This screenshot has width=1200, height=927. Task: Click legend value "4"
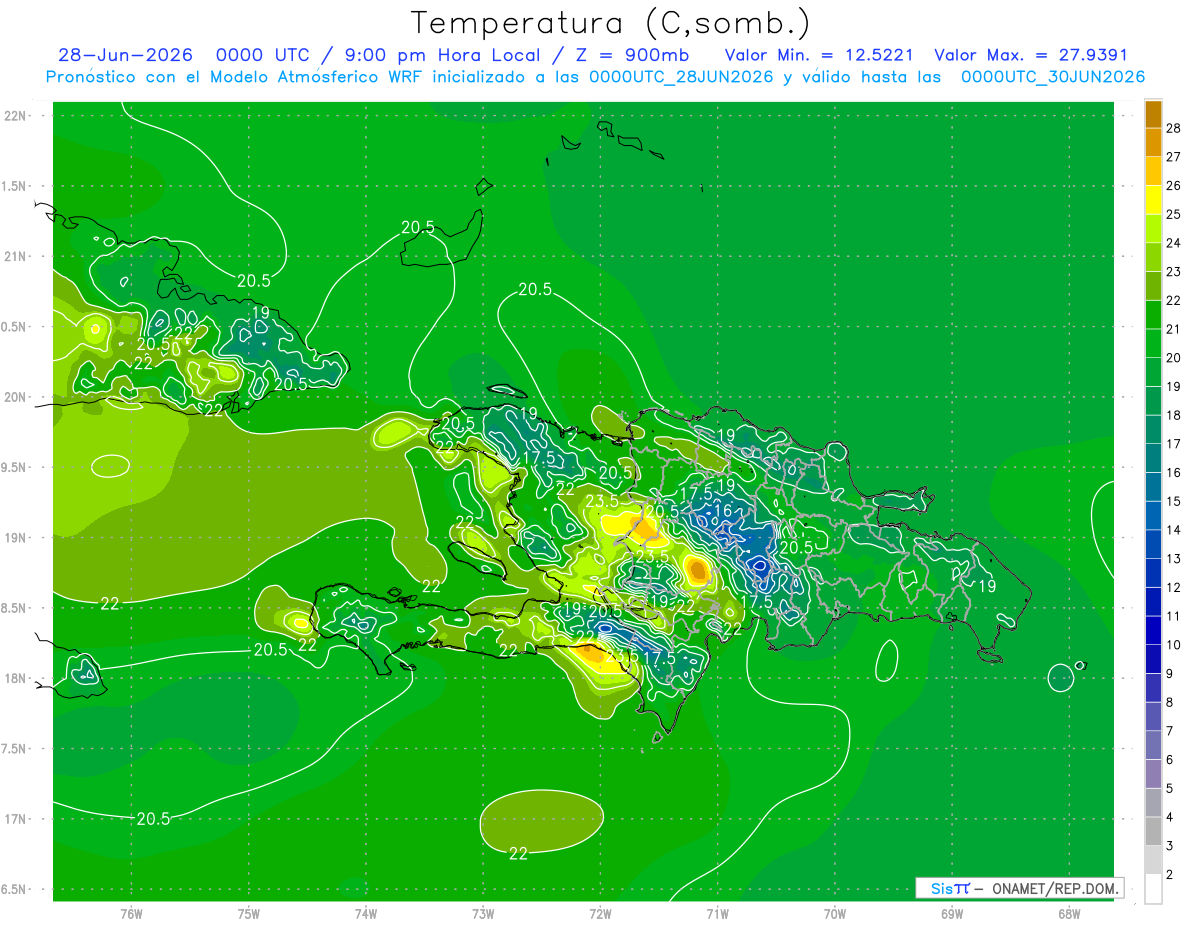coord(1170,817)
